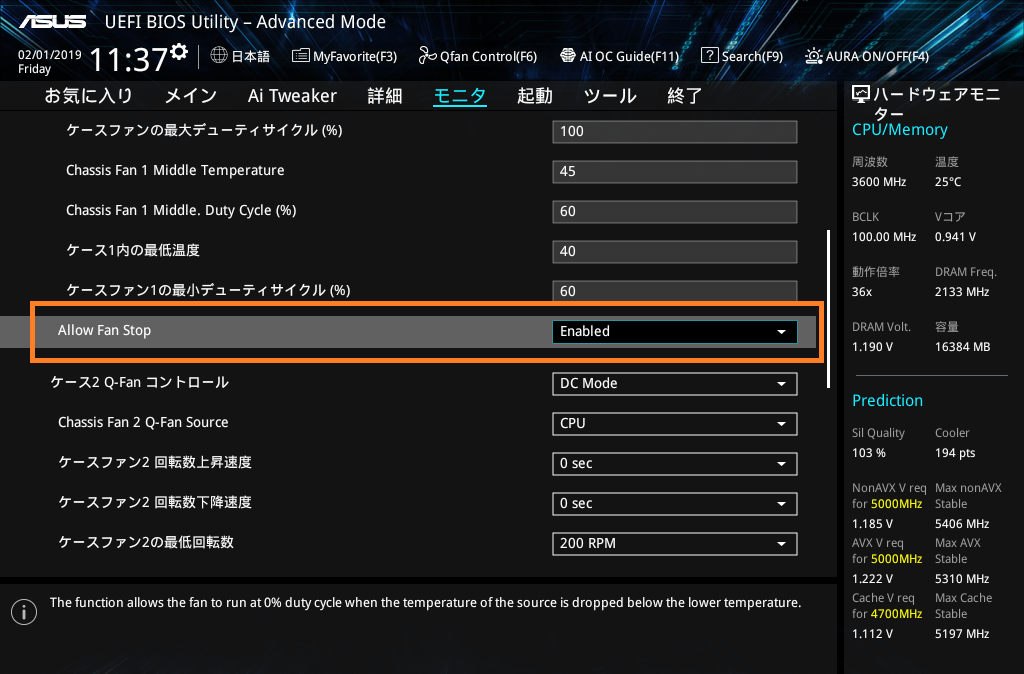Select the ケースファン2の最低回転数 label
1024x674 pixels.
pyautogui.click(x=146, y=542)
